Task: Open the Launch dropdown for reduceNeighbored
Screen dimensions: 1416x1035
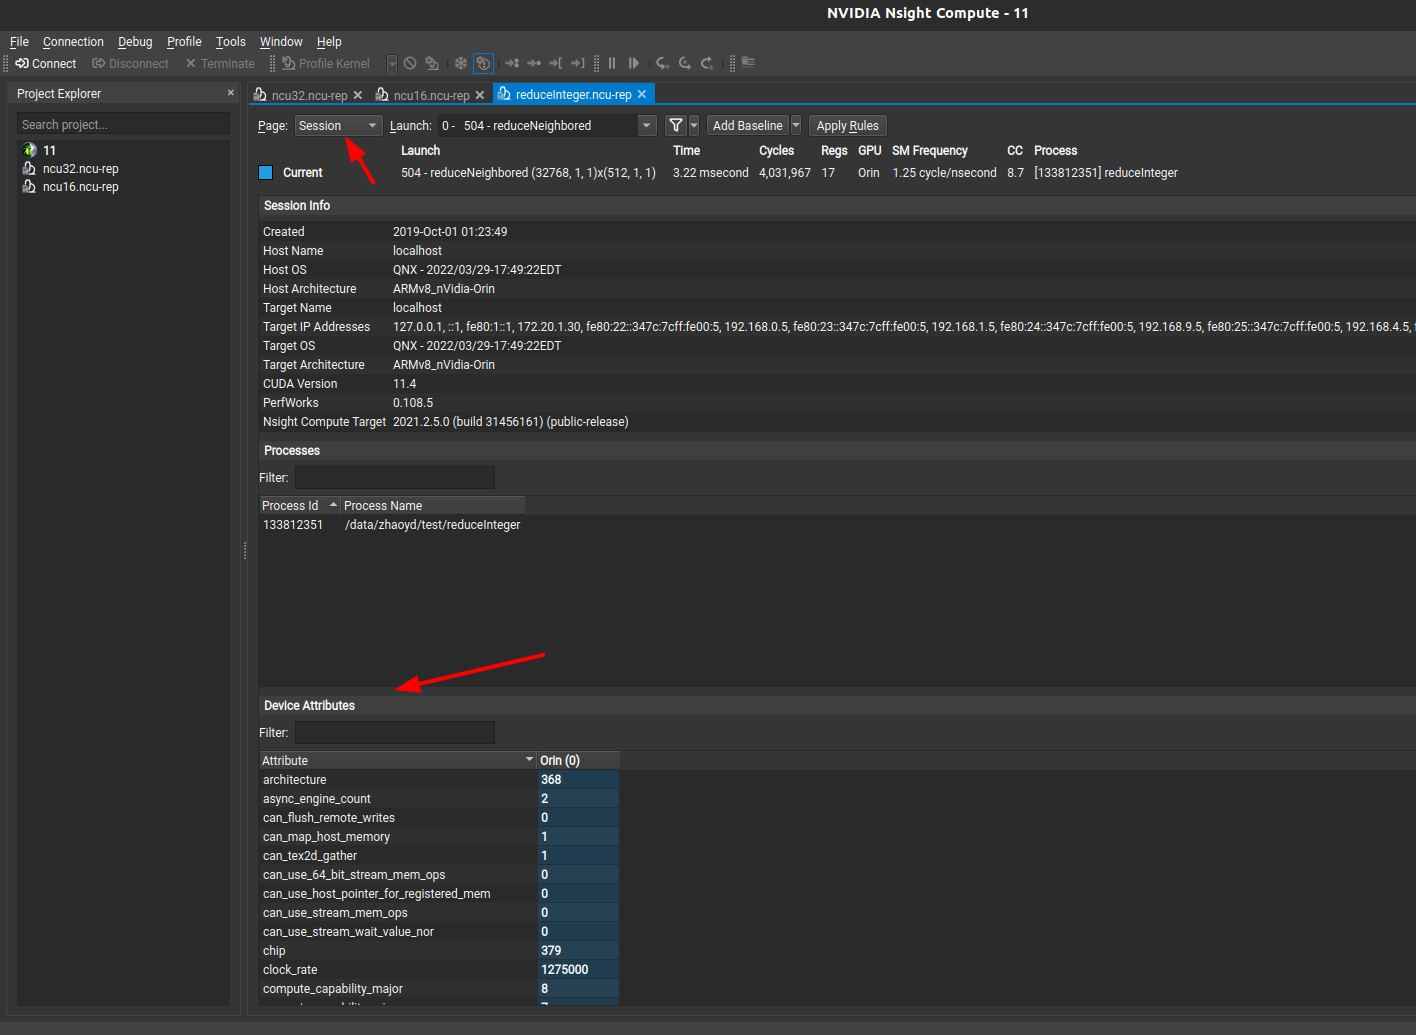Action: pos(547,125)
